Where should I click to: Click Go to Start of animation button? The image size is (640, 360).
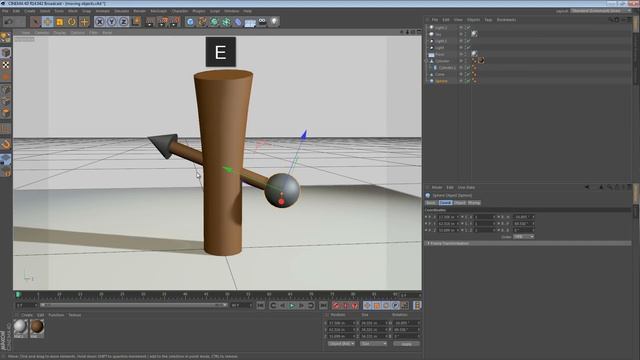[x=260, y=305]
